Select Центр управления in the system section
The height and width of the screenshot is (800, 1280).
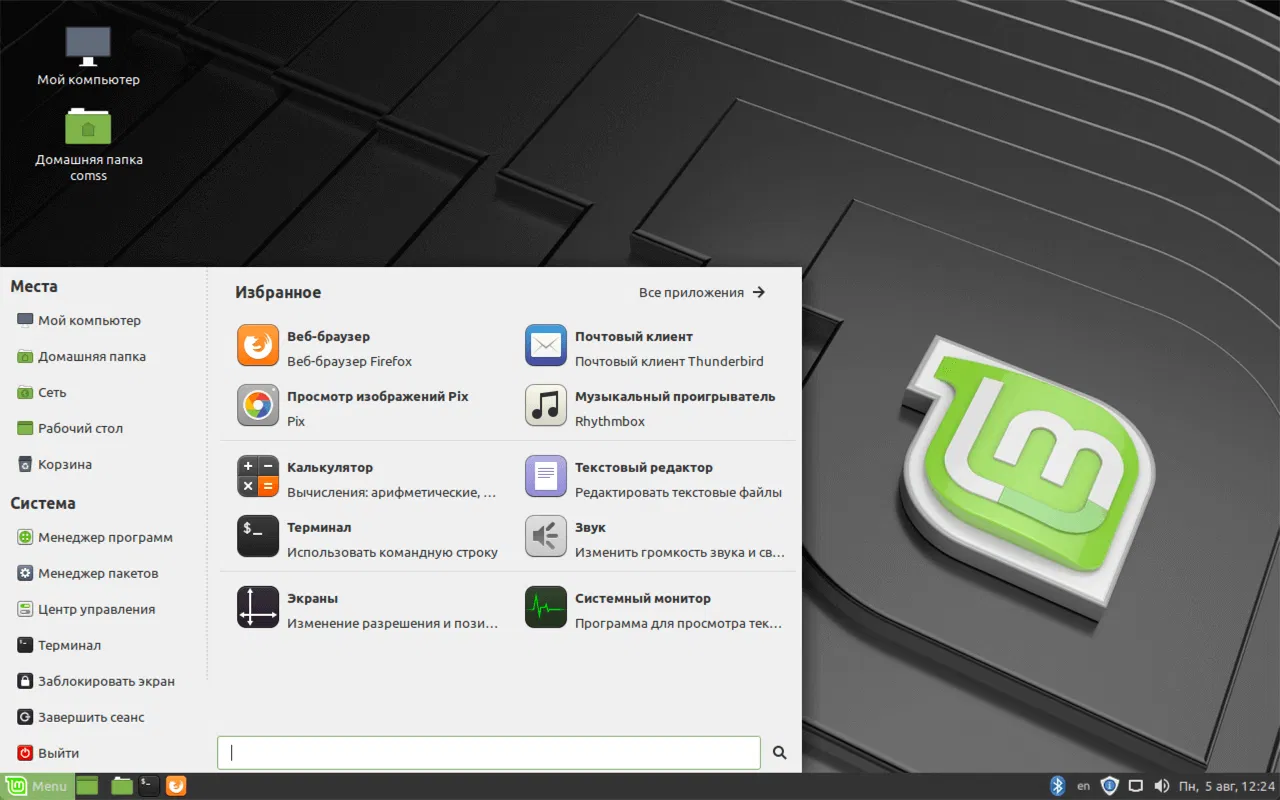click(x=100, y=609)
